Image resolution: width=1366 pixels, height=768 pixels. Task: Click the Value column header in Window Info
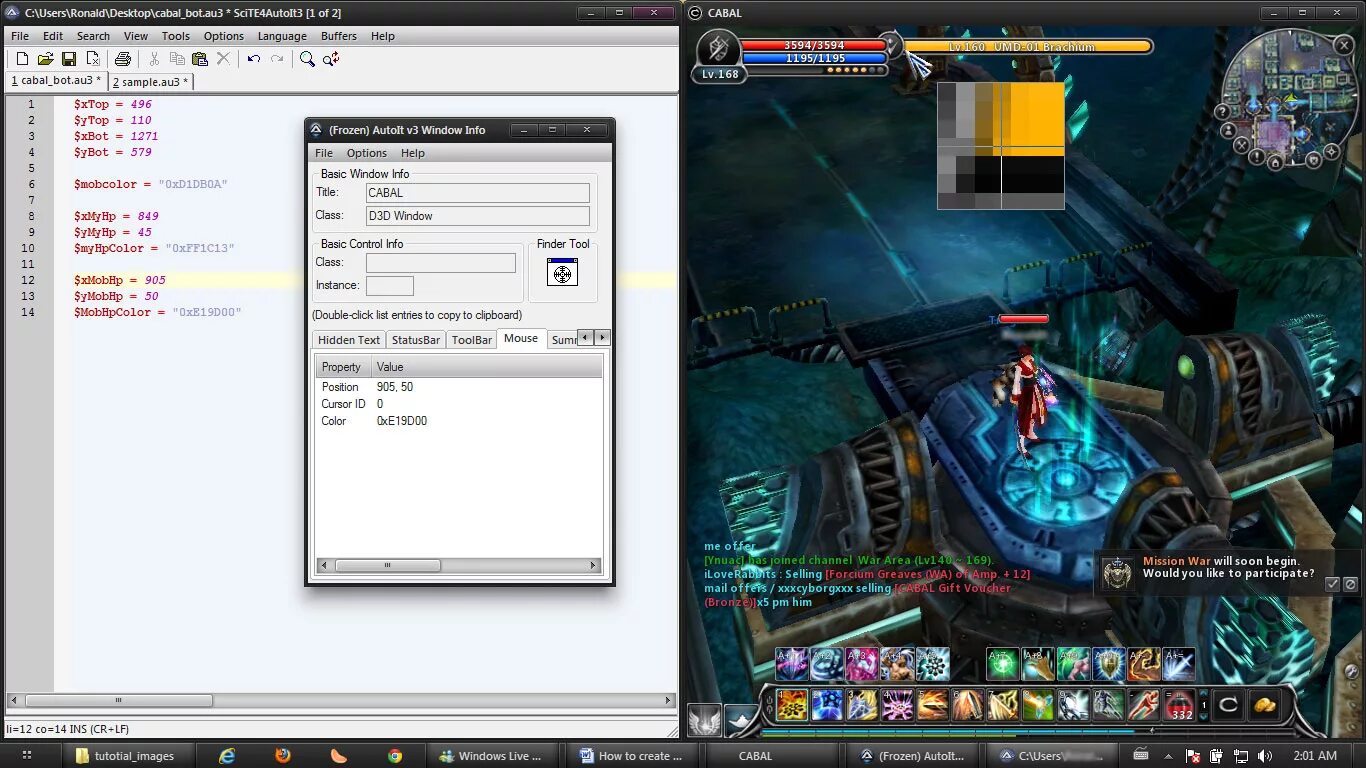click(x=487, y=367)
